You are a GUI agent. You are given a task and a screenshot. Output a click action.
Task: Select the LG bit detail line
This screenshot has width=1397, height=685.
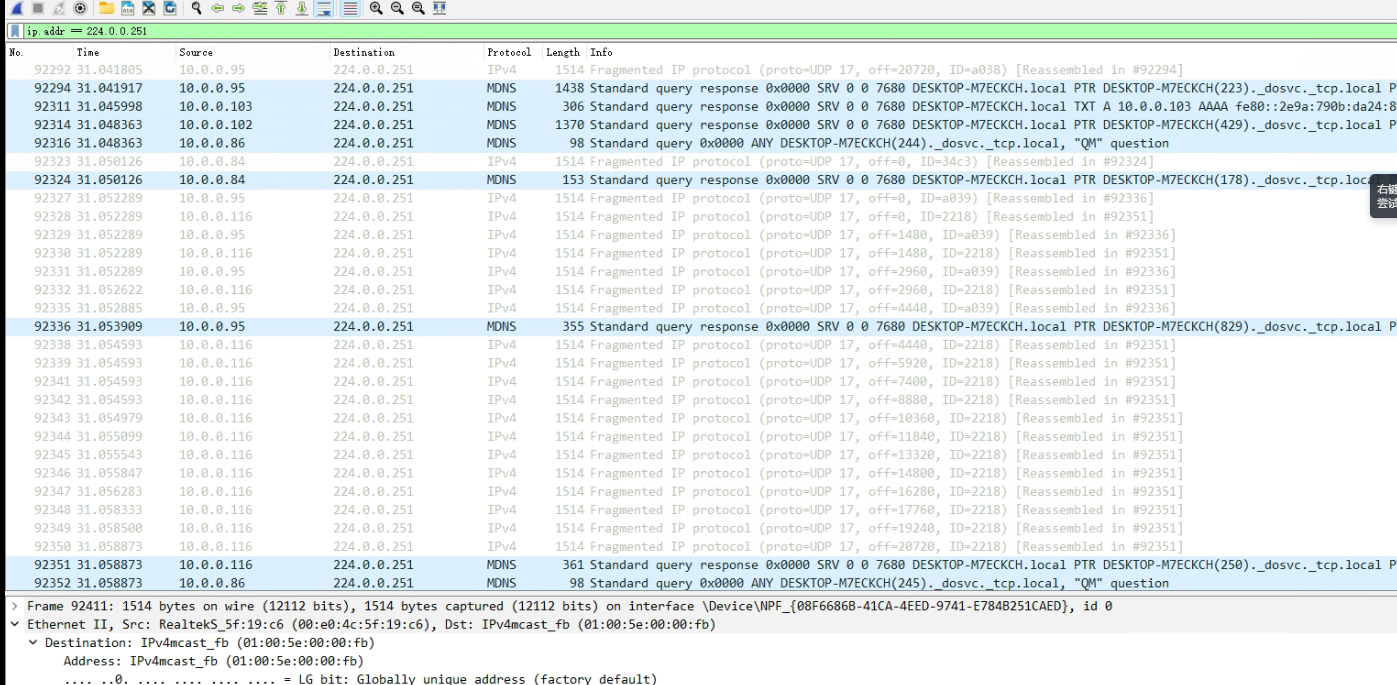pyautogui.click(x=360, y=679)
